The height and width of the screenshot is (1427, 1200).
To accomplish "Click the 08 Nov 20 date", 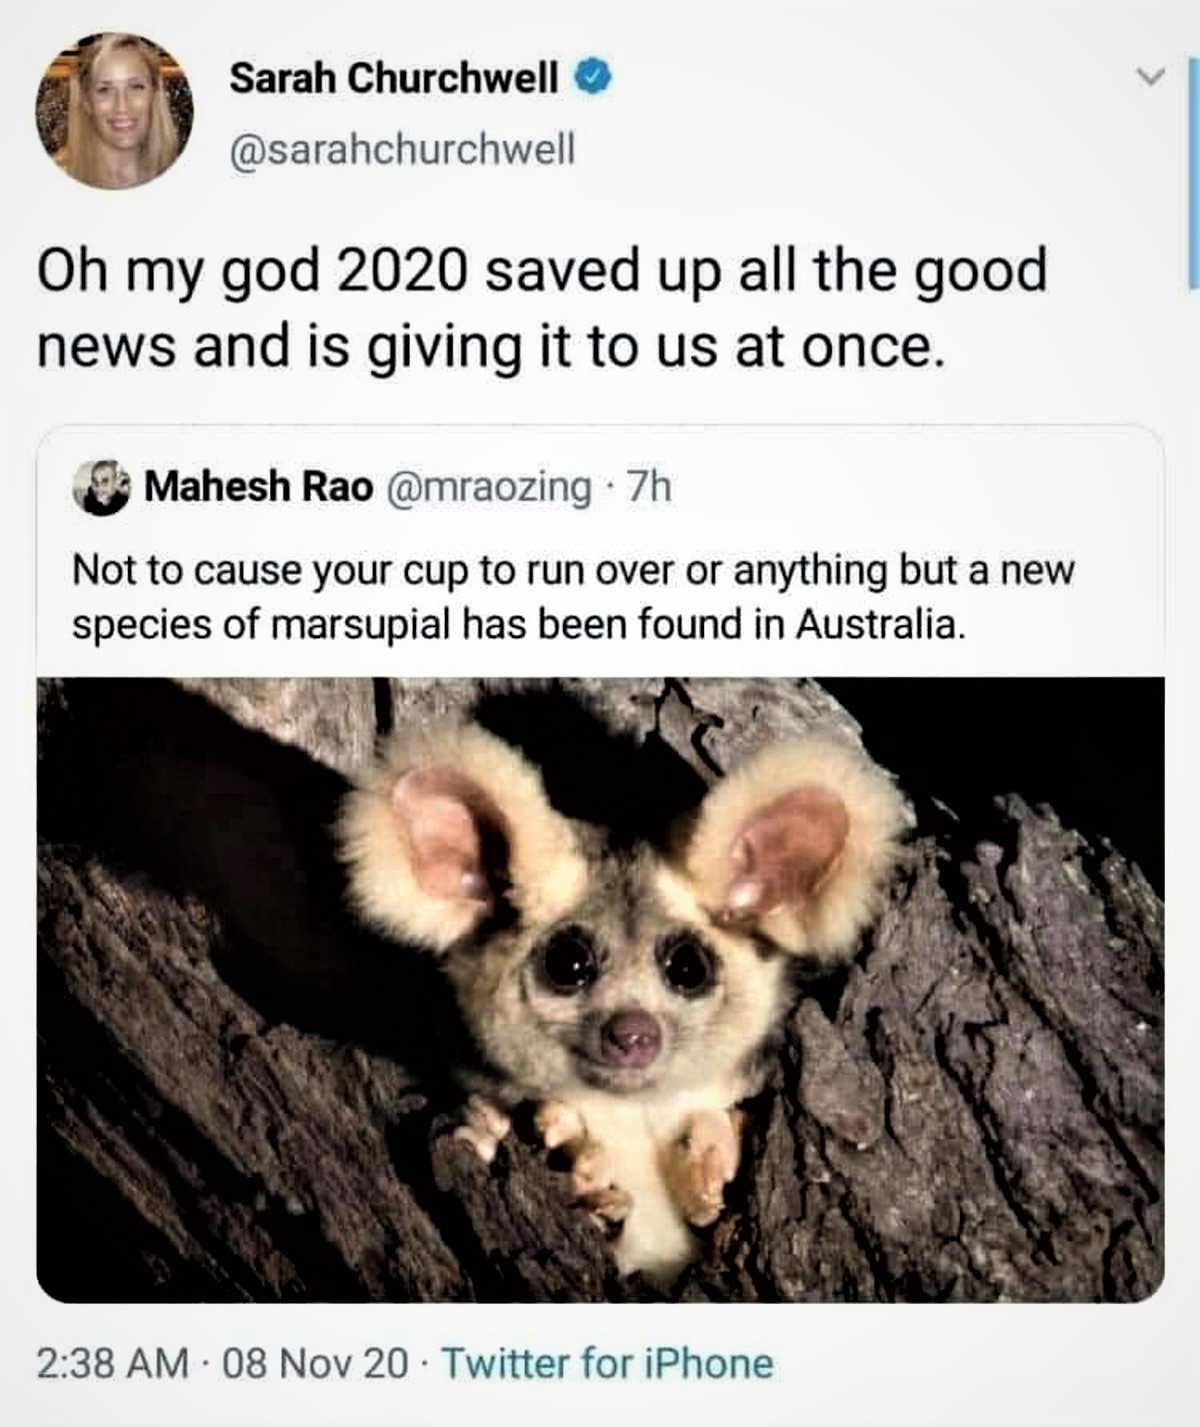I will (x=317, y=1363).
